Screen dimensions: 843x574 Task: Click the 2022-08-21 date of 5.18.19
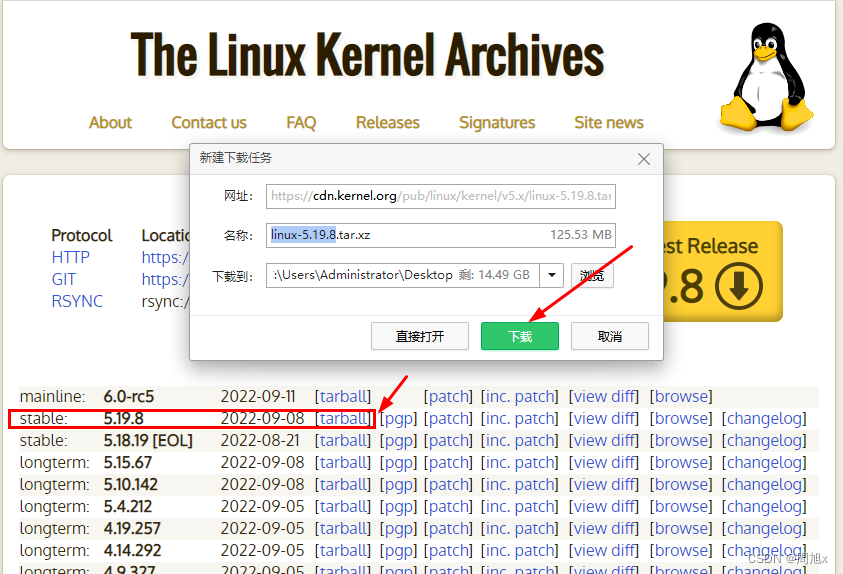[x=260, y=441]
